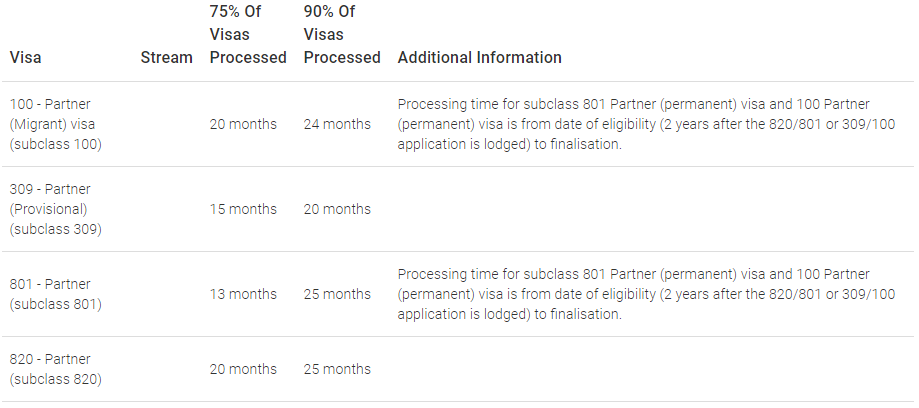Click additional information text for subclass 100

646,124
